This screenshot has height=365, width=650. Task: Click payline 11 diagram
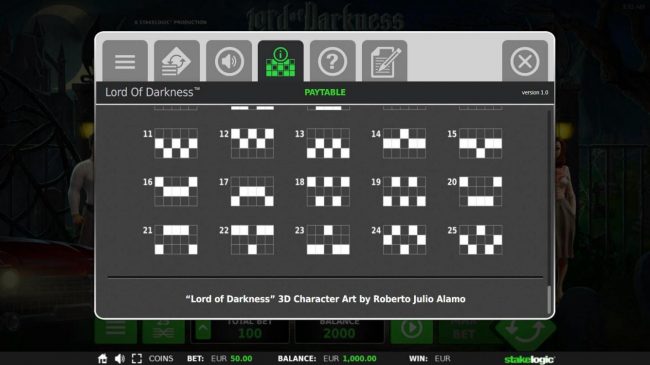[176, 144]
